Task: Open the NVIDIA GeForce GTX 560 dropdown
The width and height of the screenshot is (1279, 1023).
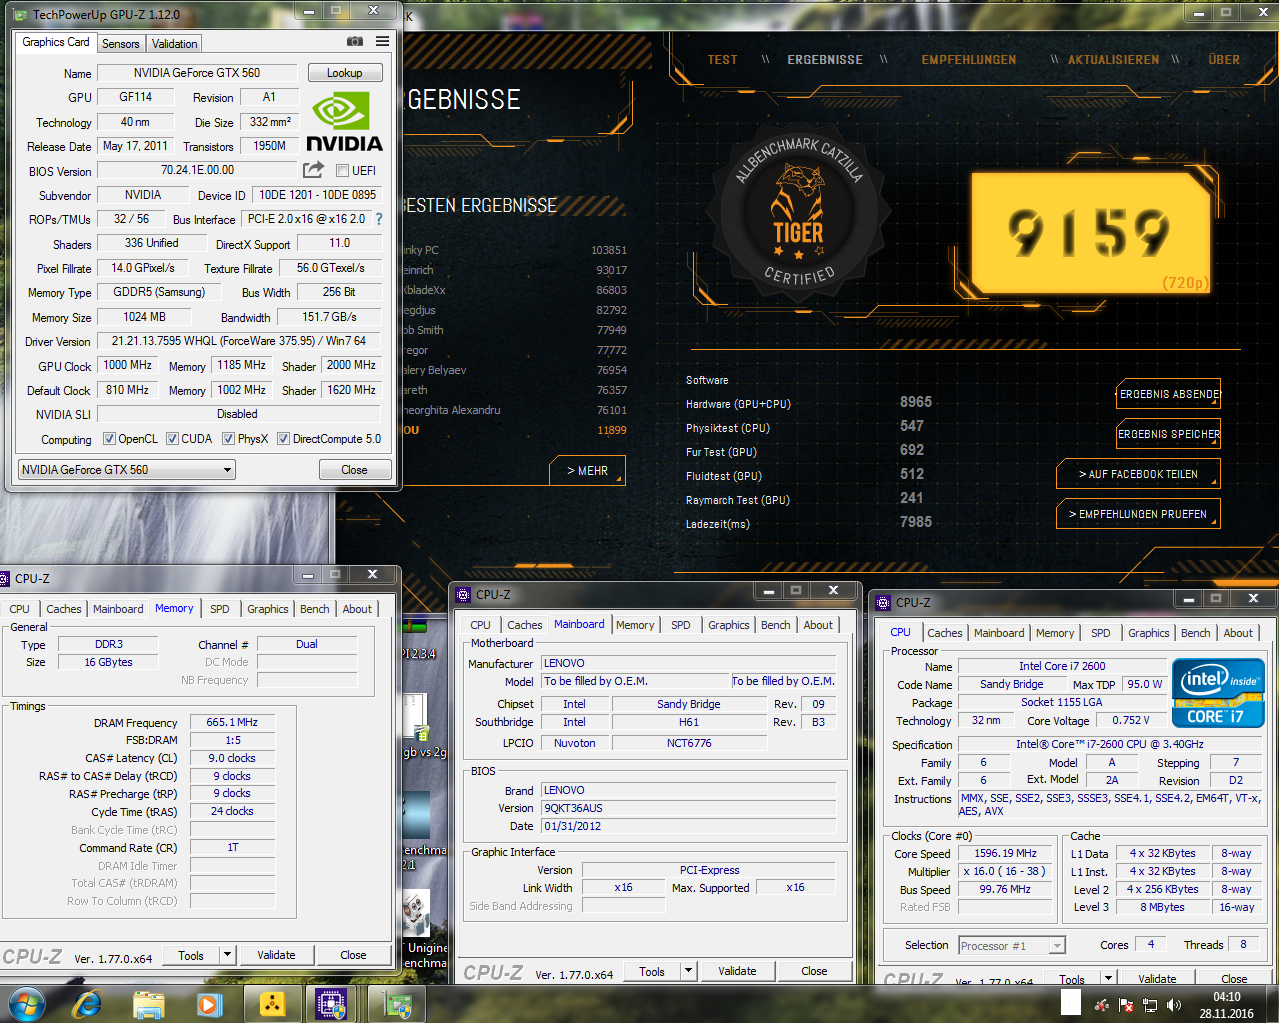Action: (127, 469)
